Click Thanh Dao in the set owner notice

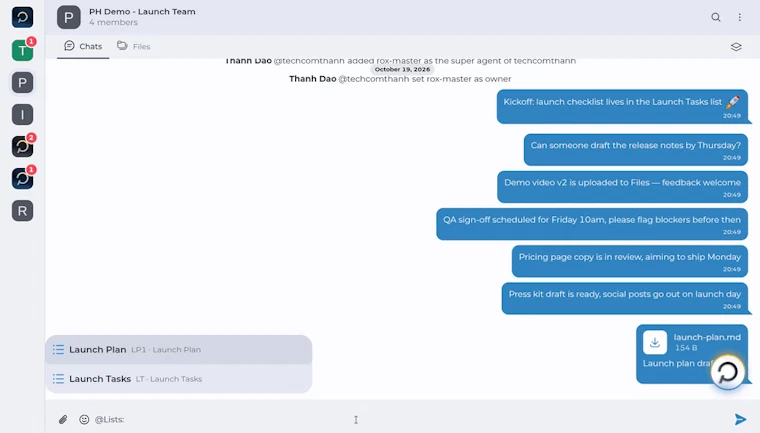coord(313,79)
